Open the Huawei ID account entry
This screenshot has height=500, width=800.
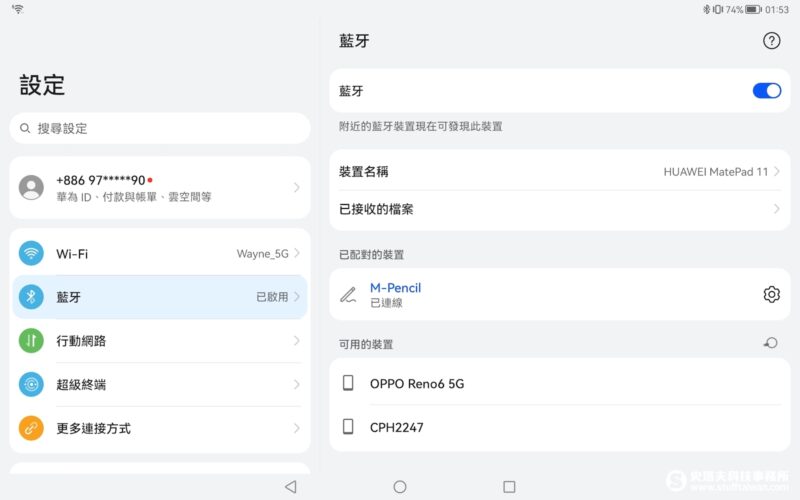[x=160, y=188]
